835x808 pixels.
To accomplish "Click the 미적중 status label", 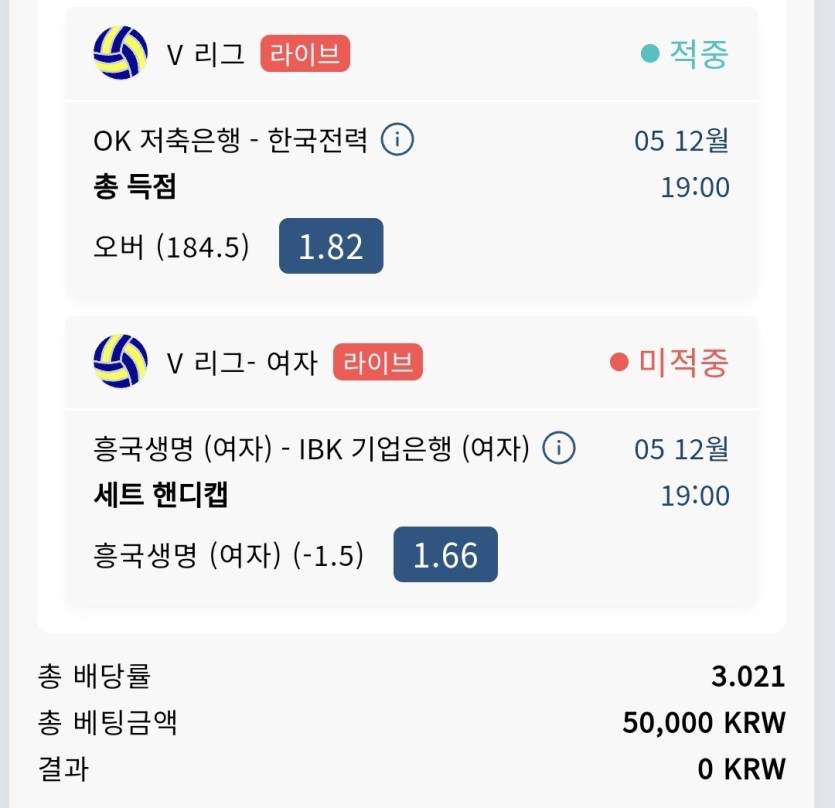I will tap(684, 362).
